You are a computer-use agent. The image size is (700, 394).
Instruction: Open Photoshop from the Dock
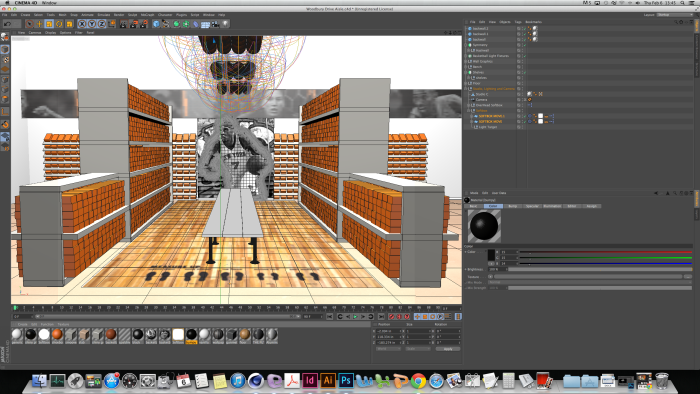(346, 381)
